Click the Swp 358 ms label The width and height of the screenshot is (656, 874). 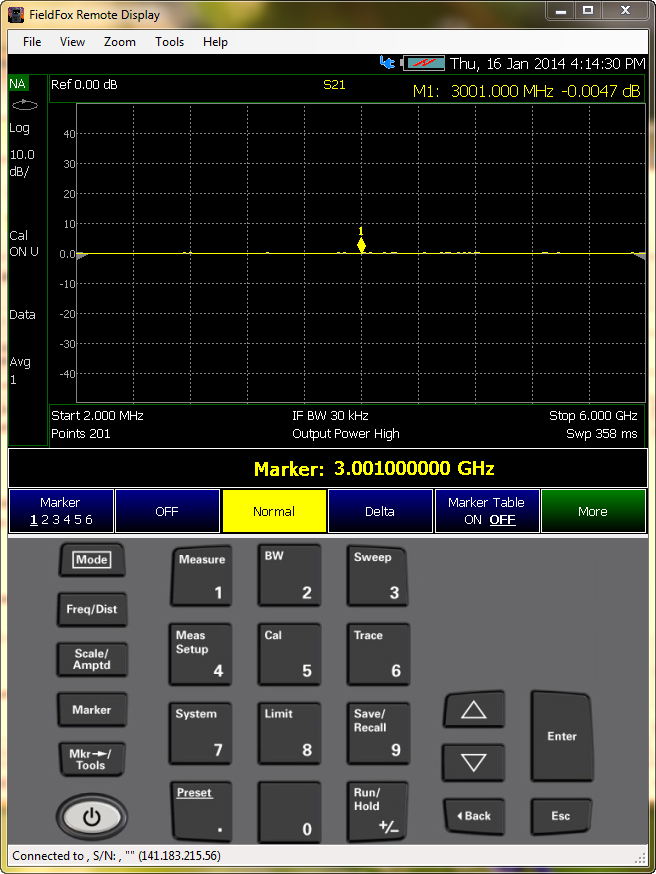coord(601,434)
